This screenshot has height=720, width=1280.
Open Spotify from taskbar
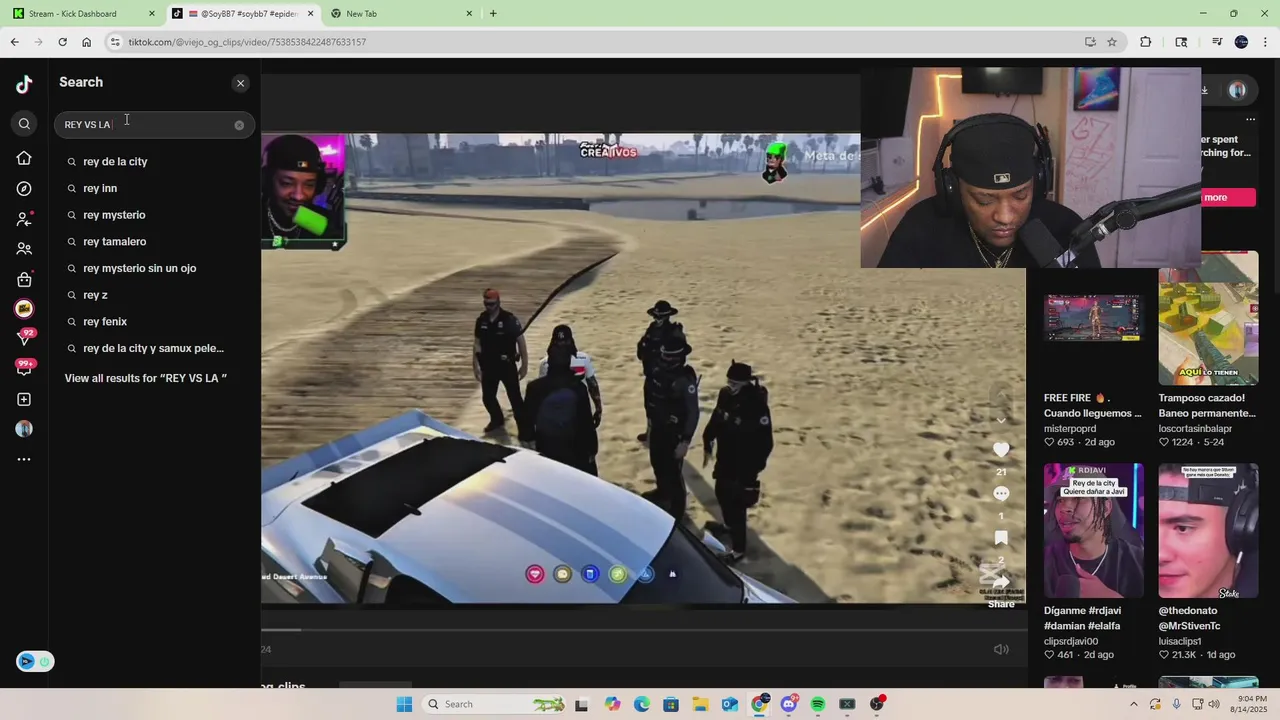click(x=818, y=704)
